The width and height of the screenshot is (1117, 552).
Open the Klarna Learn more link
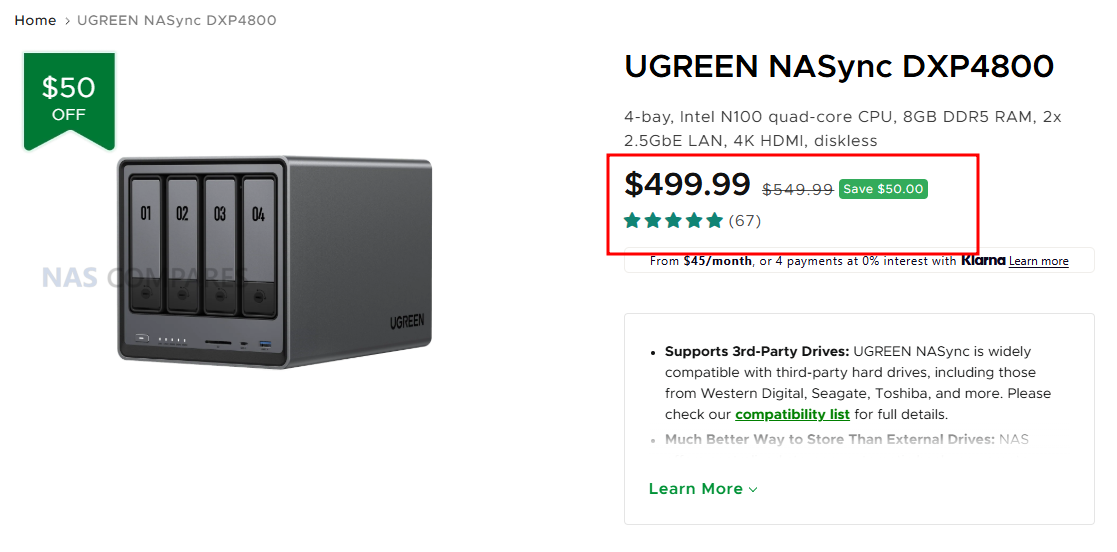(x=1038, y=262)
